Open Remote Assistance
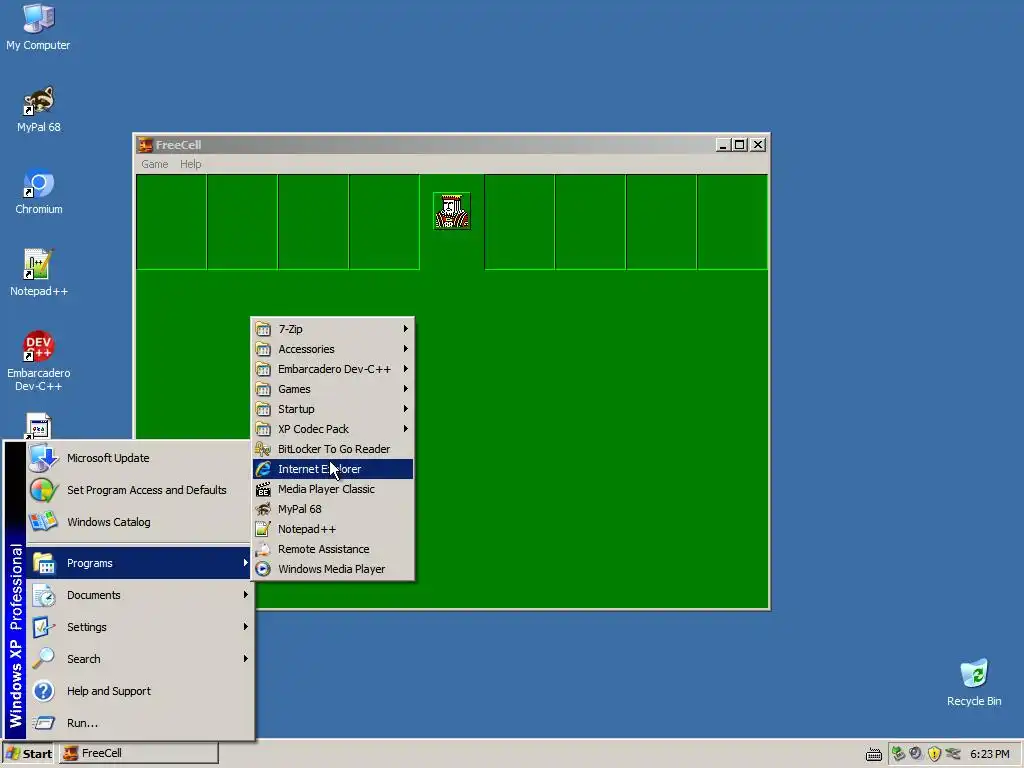The height and width of the screenshot is (768, 1024). click(333, 549)
